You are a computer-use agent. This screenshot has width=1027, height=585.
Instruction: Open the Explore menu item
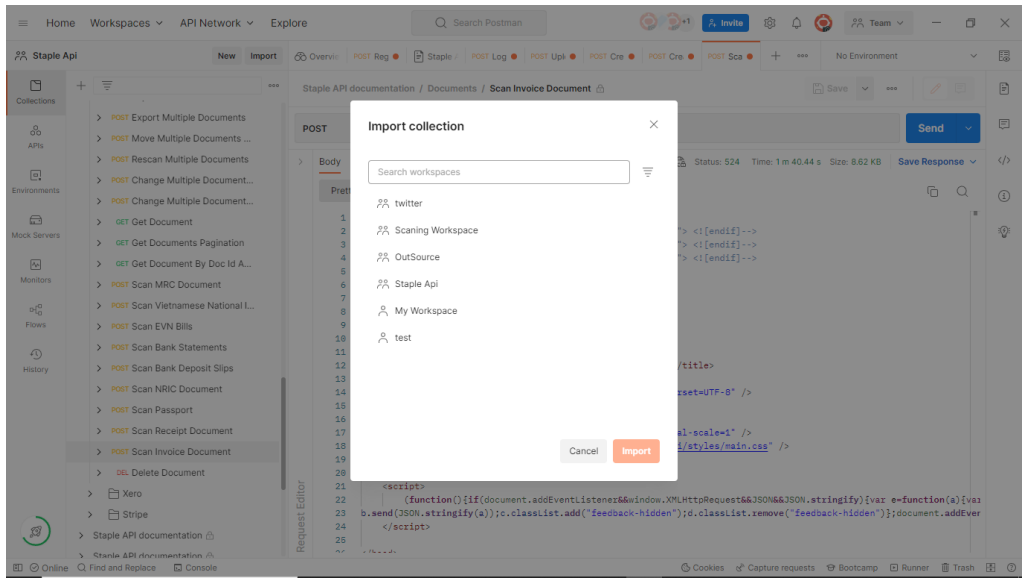(289, 23)
